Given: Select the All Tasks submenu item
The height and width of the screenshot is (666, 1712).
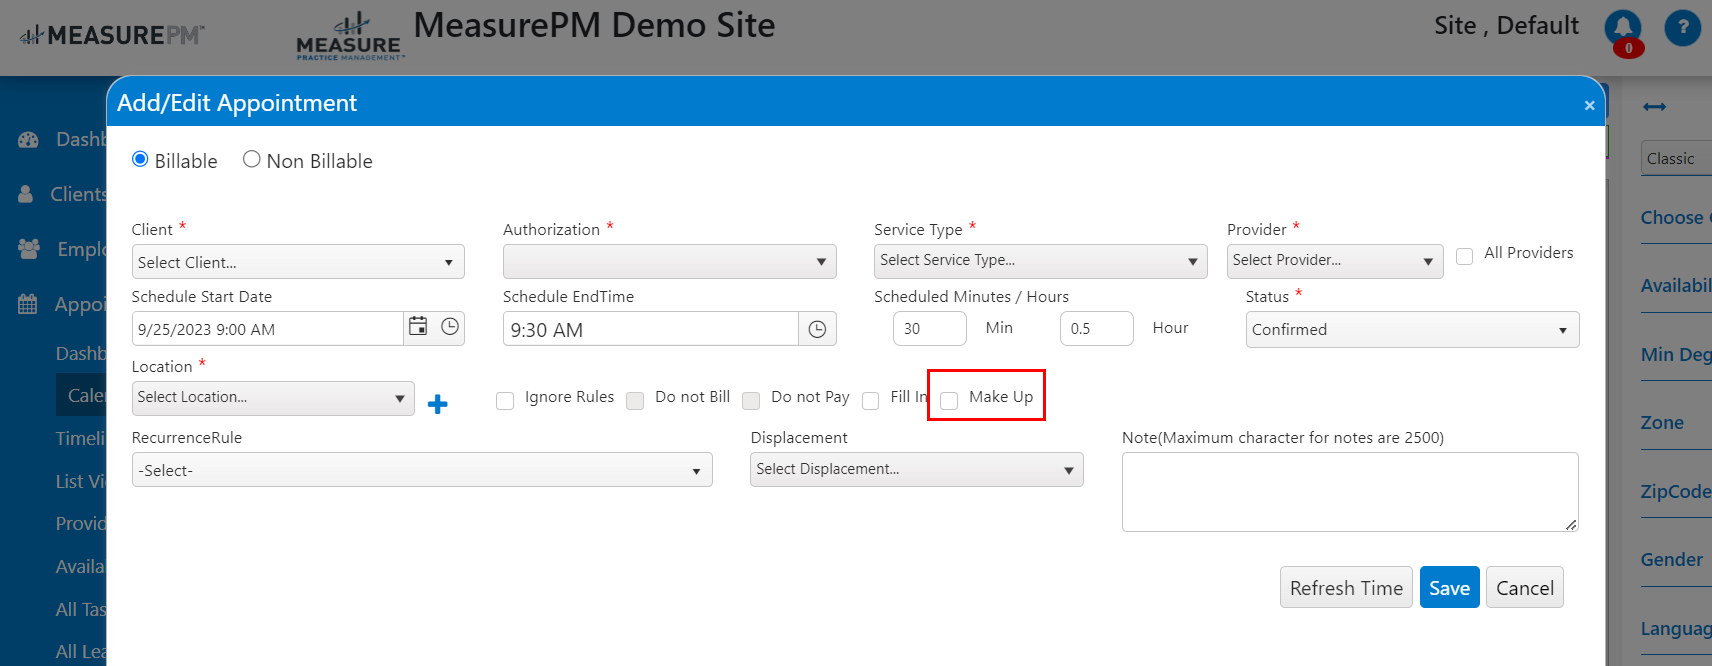Looking at the screenshot, I should tap(80, 610).
